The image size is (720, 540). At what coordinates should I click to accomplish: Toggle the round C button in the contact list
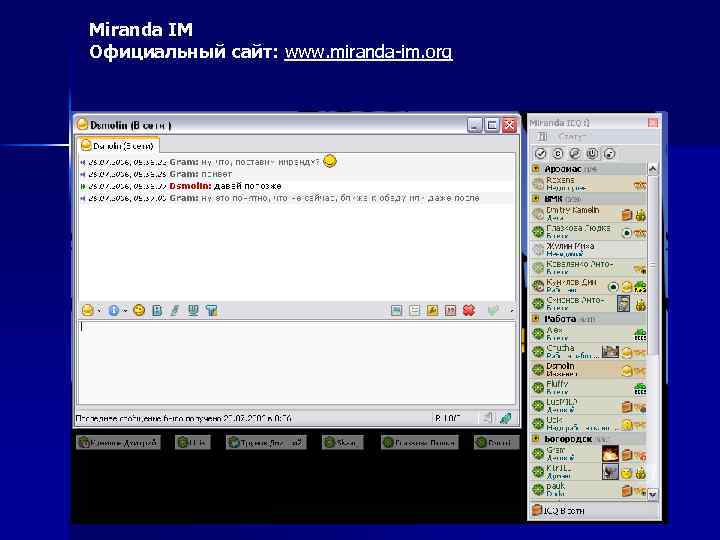[x=557, y=154]
